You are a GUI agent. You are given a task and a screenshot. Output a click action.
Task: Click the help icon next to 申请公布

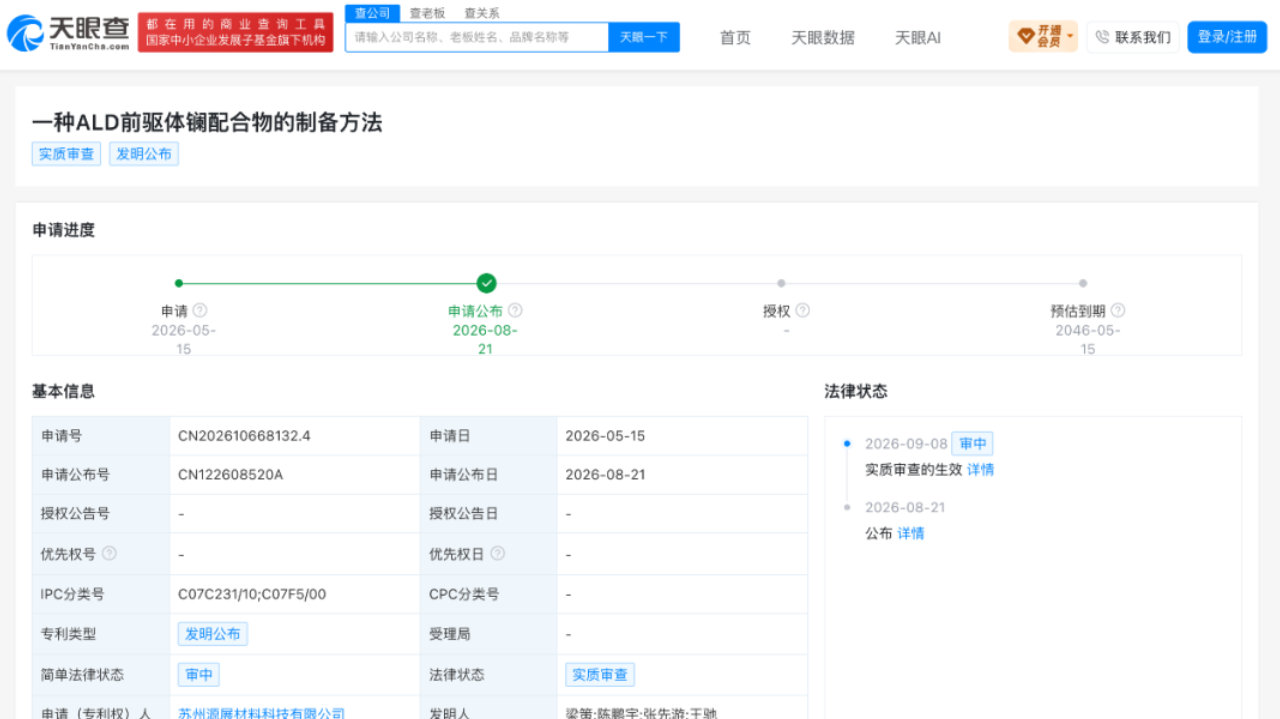click(515, 311)
